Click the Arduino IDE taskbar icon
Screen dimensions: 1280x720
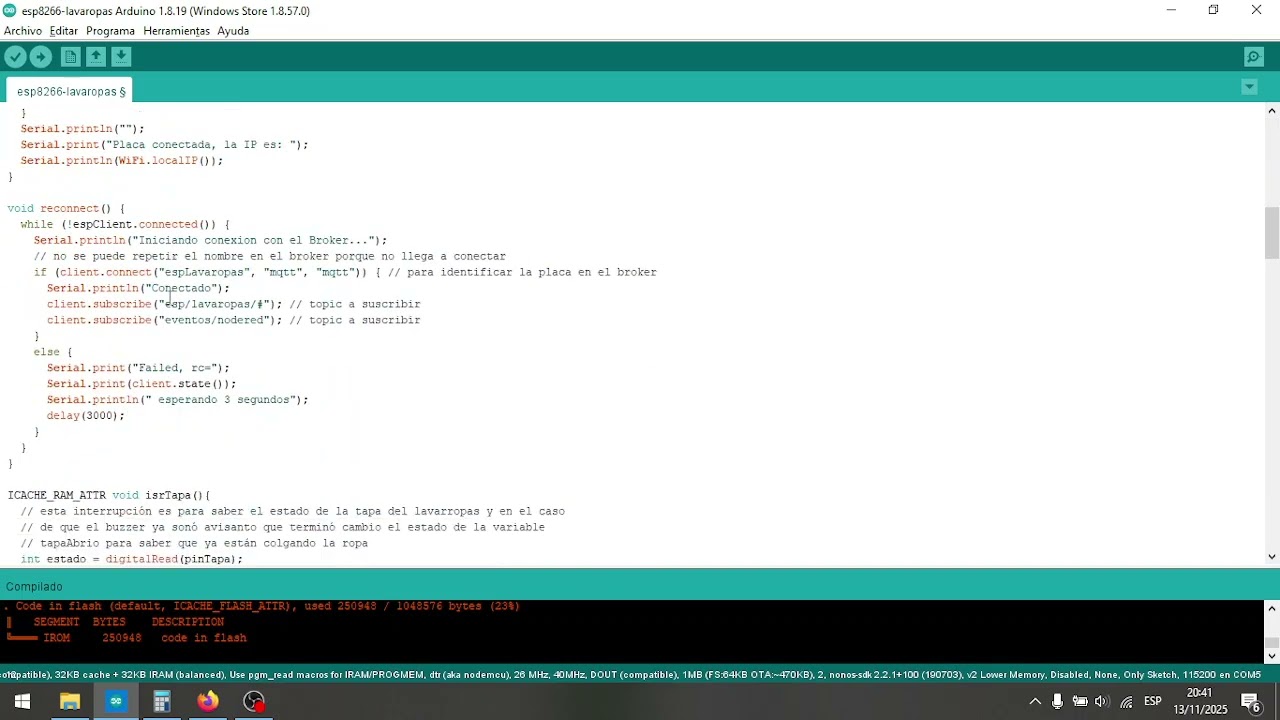click(x=116, y=701)
